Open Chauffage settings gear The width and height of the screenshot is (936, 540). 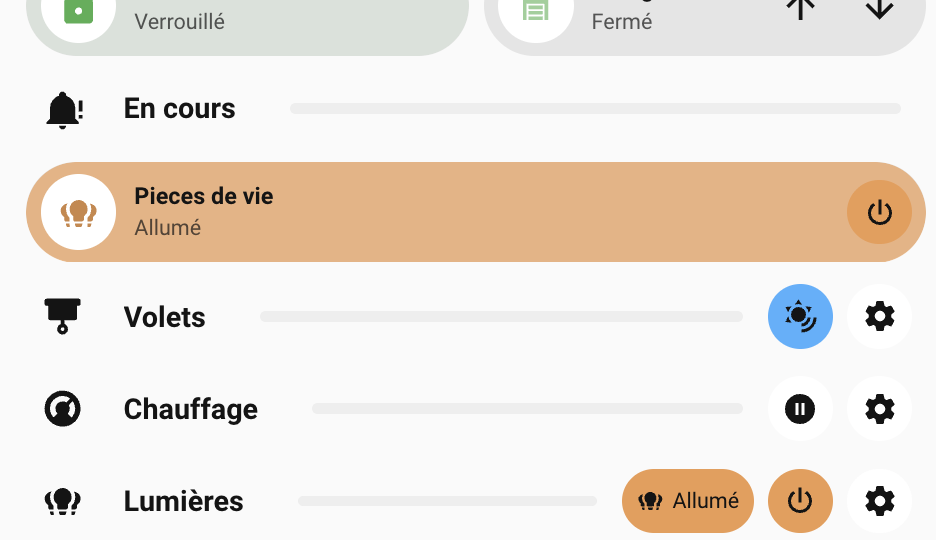tap(879, 409)
